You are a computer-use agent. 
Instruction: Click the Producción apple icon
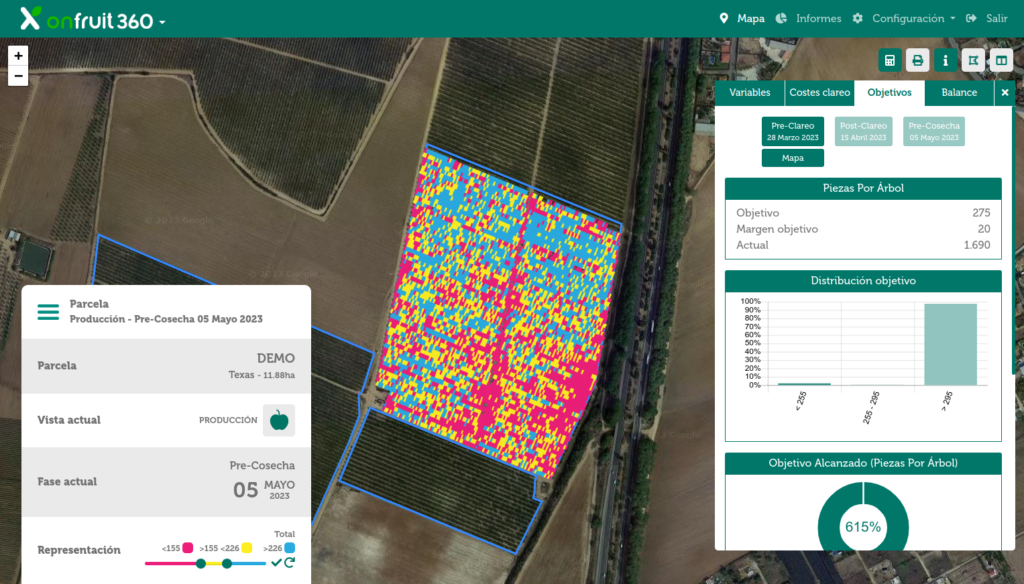pos(277,420)
